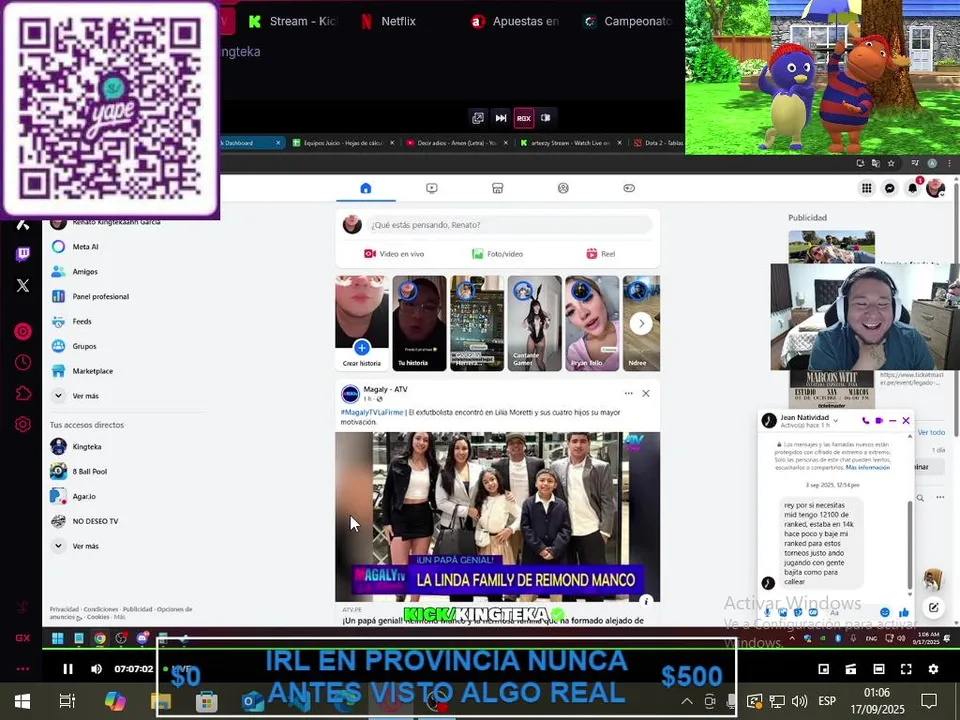
Task: Open the Facebook Gaming tab icon
Action: pos(629,188)
